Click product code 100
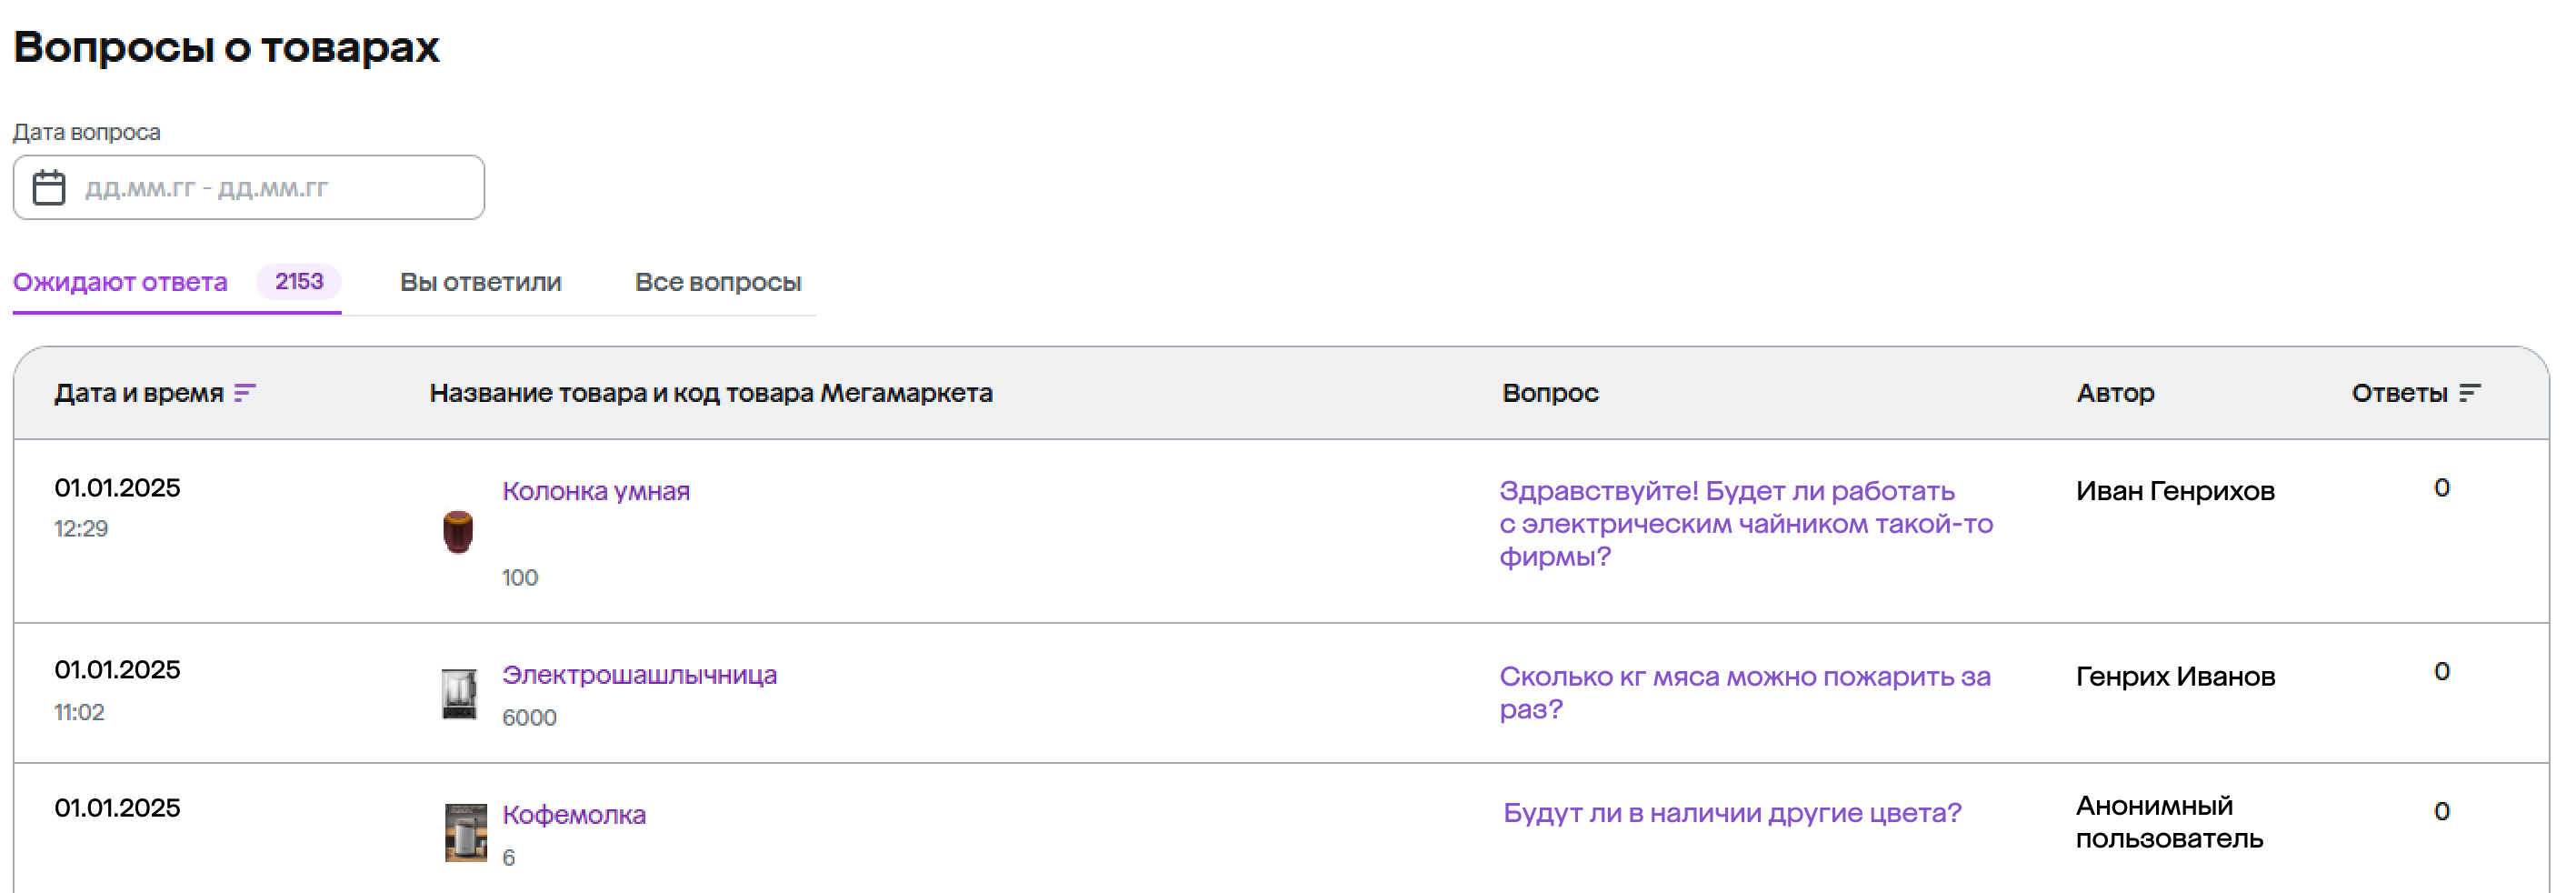Screen dimensions: 2576x893 tap(520, 578)
